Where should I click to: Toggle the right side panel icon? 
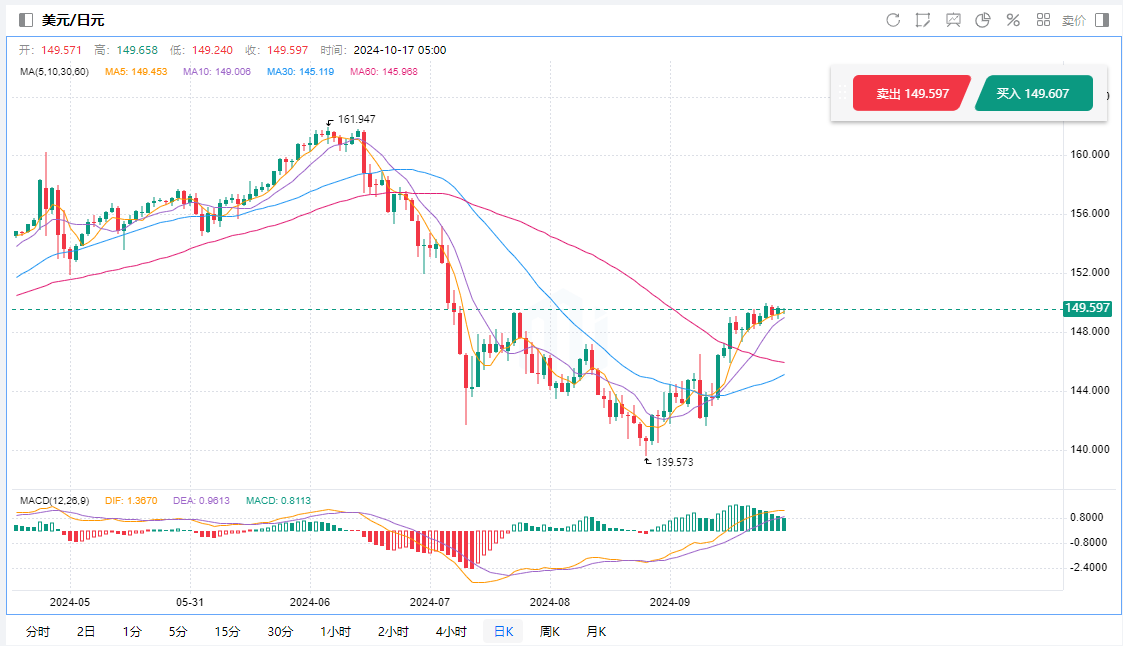[x=1101, y=20]
